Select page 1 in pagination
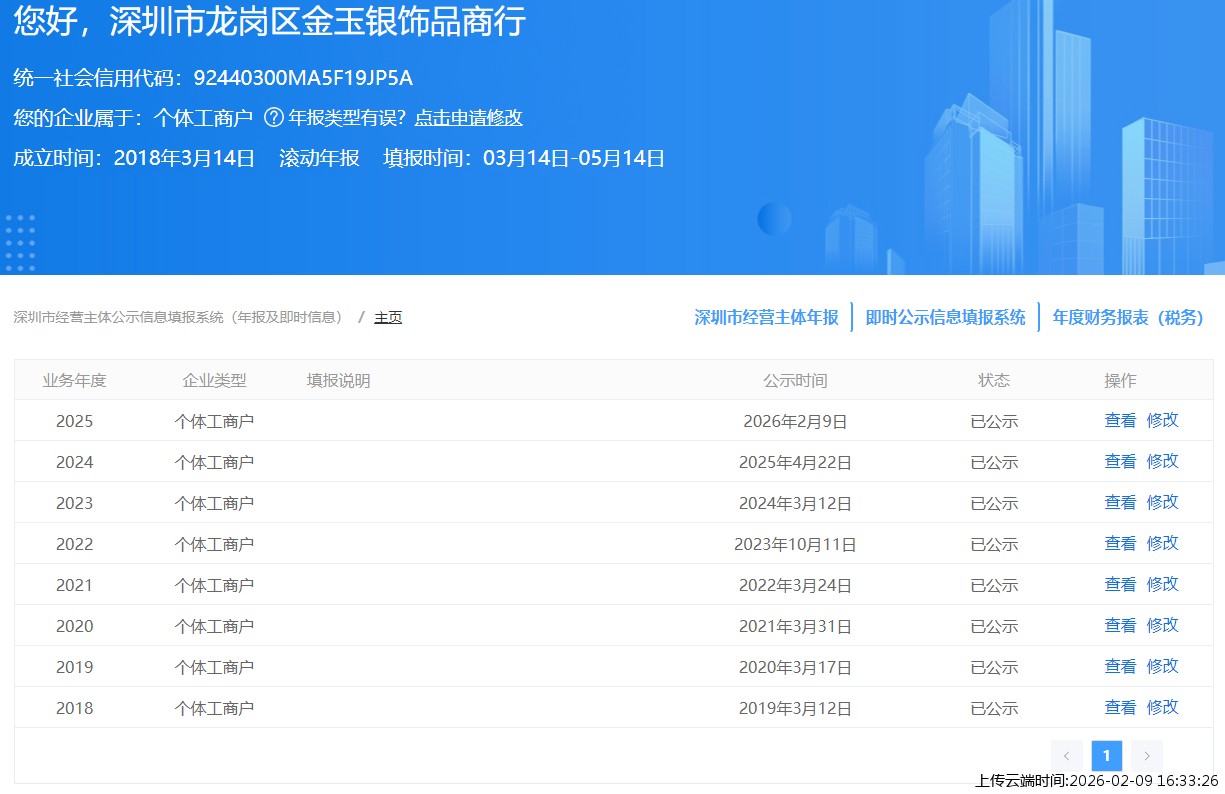The image size is (1225, 794). (x=1106, y=756)
